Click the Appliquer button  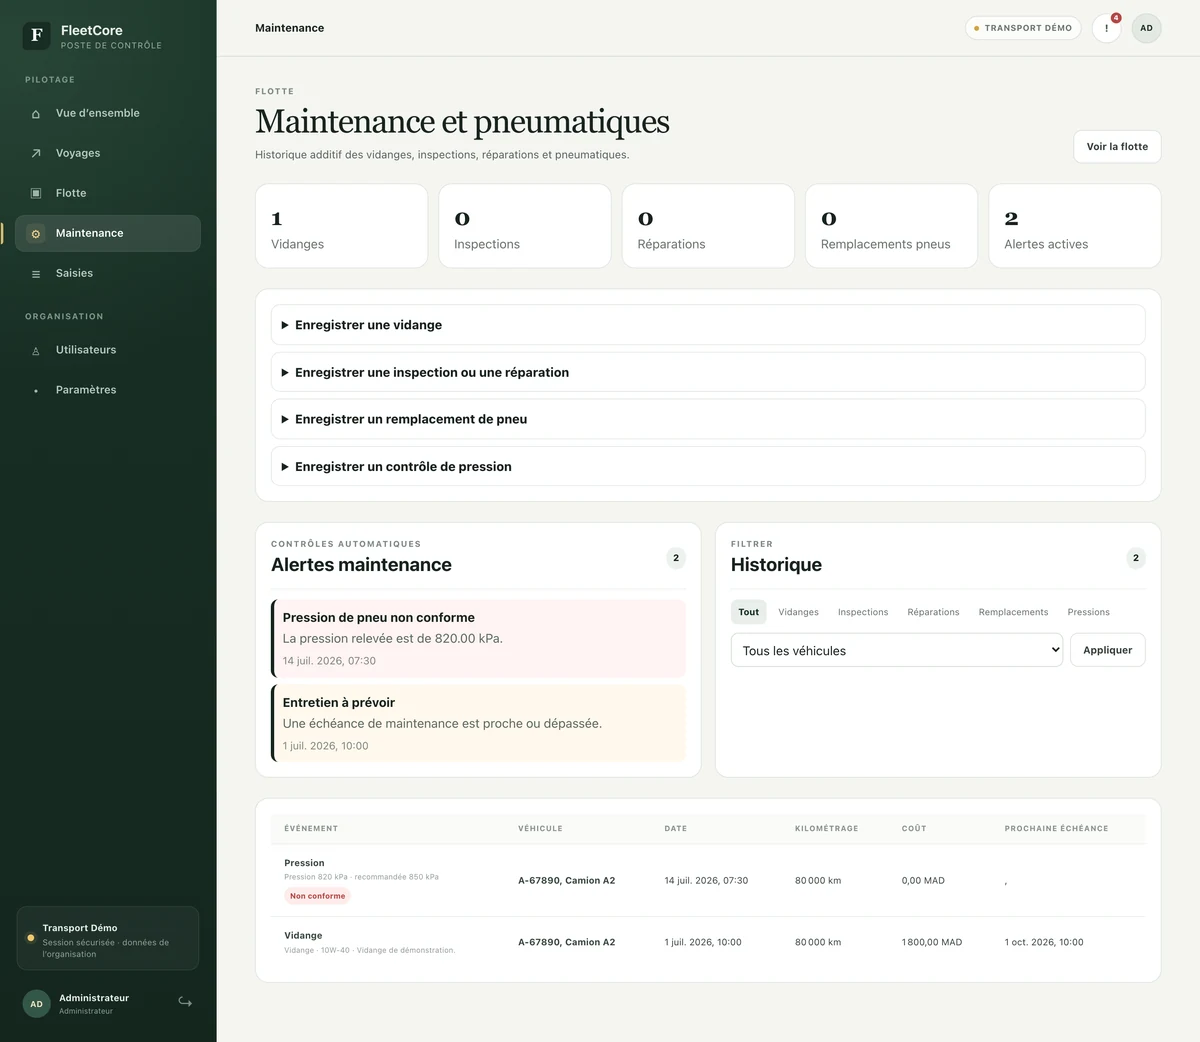click(x=1107, y=650)
